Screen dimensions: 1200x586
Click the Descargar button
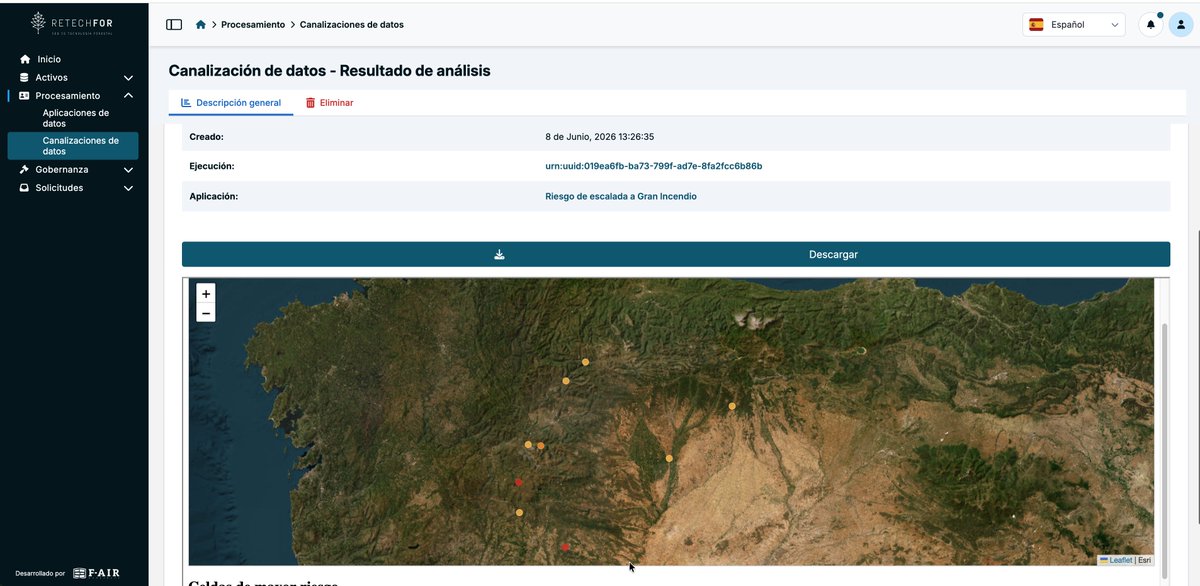click(676, 255)
